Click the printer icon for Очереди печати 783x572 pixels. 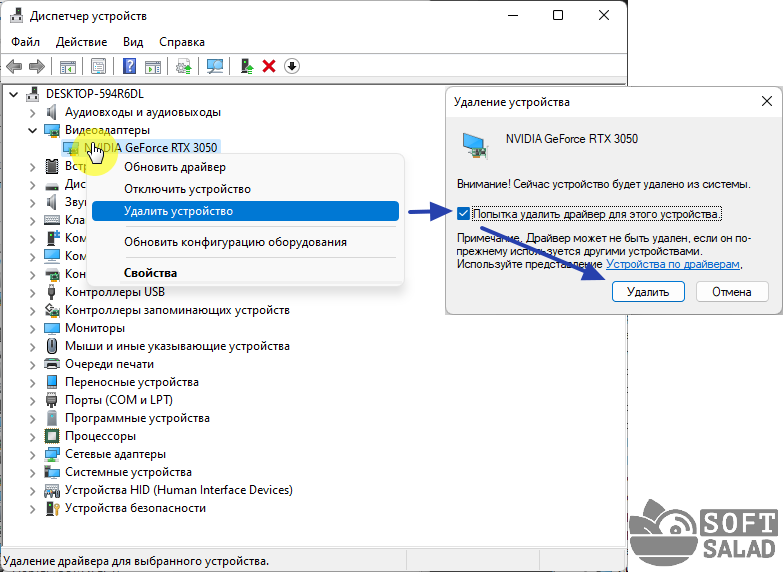51,364
